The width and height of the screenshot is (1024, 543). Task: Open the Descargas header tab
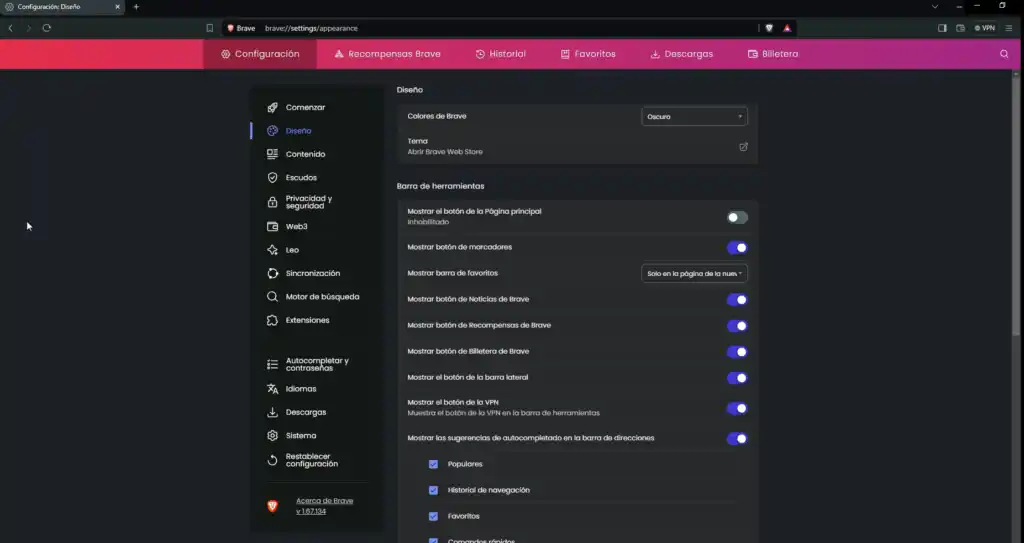pos(681,54)
